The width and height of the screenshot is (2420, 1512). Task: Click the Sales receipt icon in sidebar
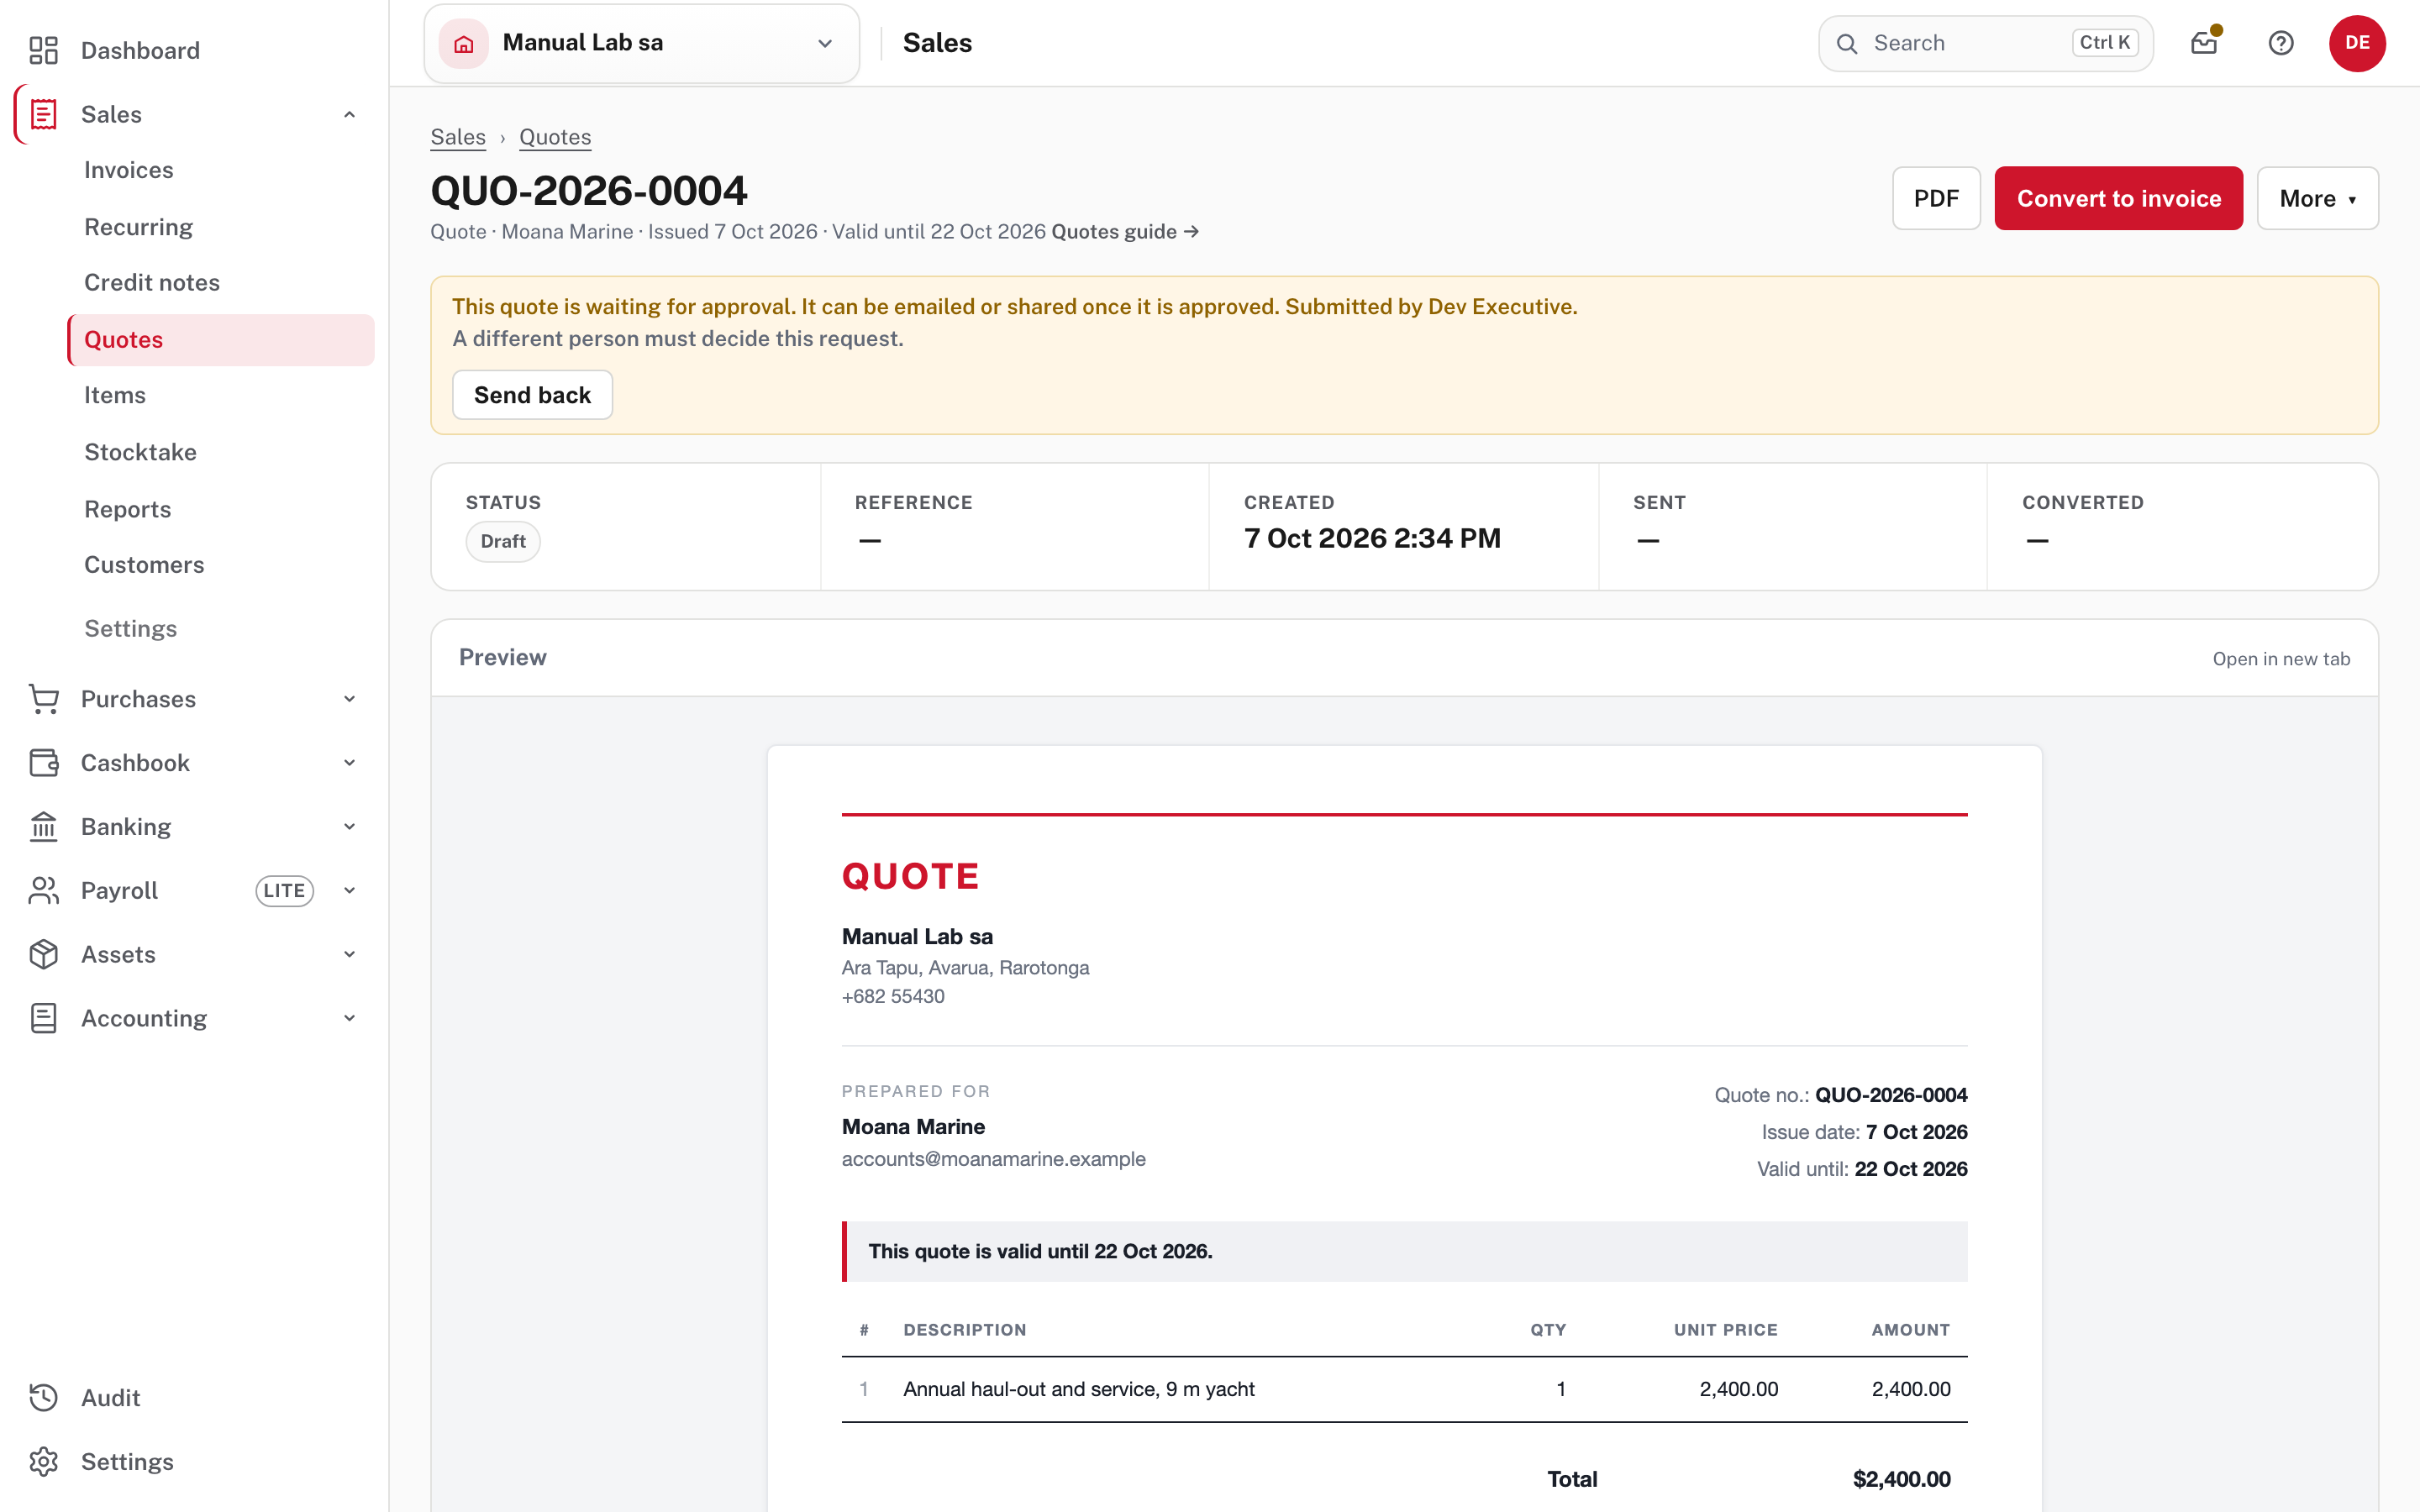point(43,114)
